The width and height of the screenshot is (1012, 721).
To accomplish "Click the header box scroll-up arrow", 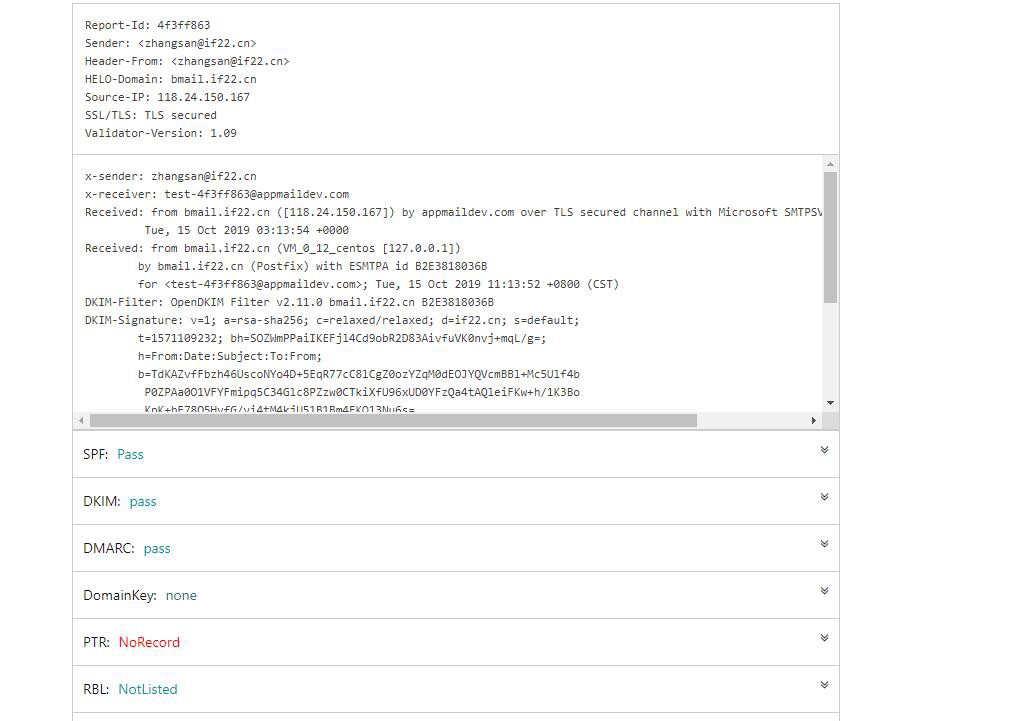I will 830,164.
